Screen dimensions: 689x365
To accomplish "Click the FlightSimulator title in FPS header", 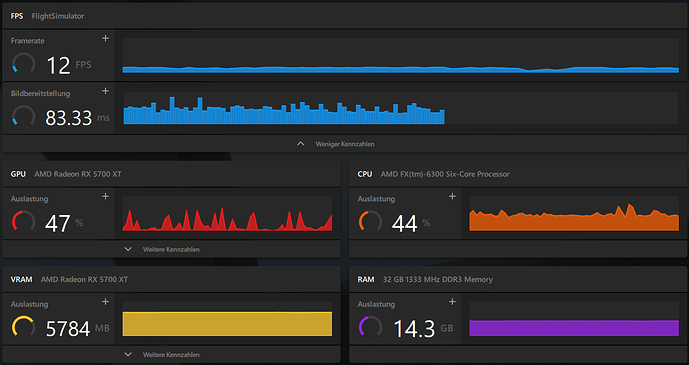I will click(58, 16).
